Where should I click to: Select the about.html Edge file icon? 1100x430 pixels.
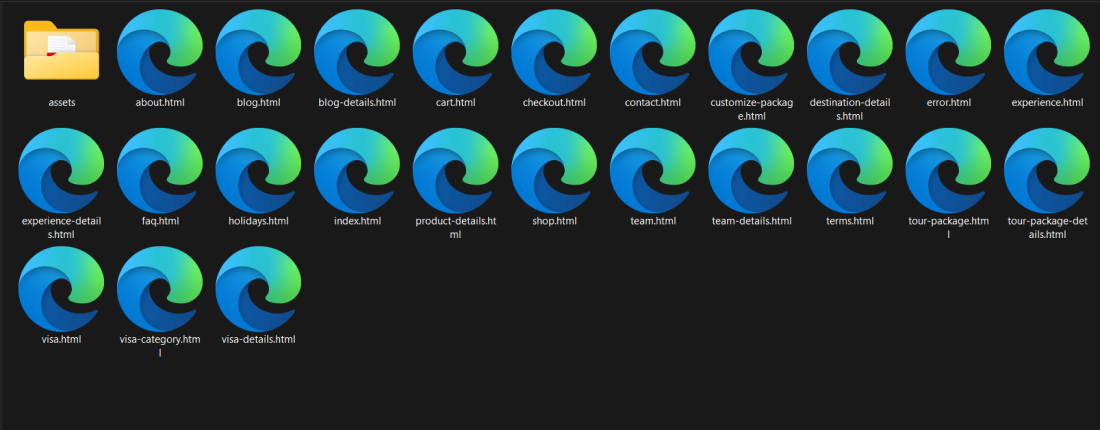[x=160, y=52]
